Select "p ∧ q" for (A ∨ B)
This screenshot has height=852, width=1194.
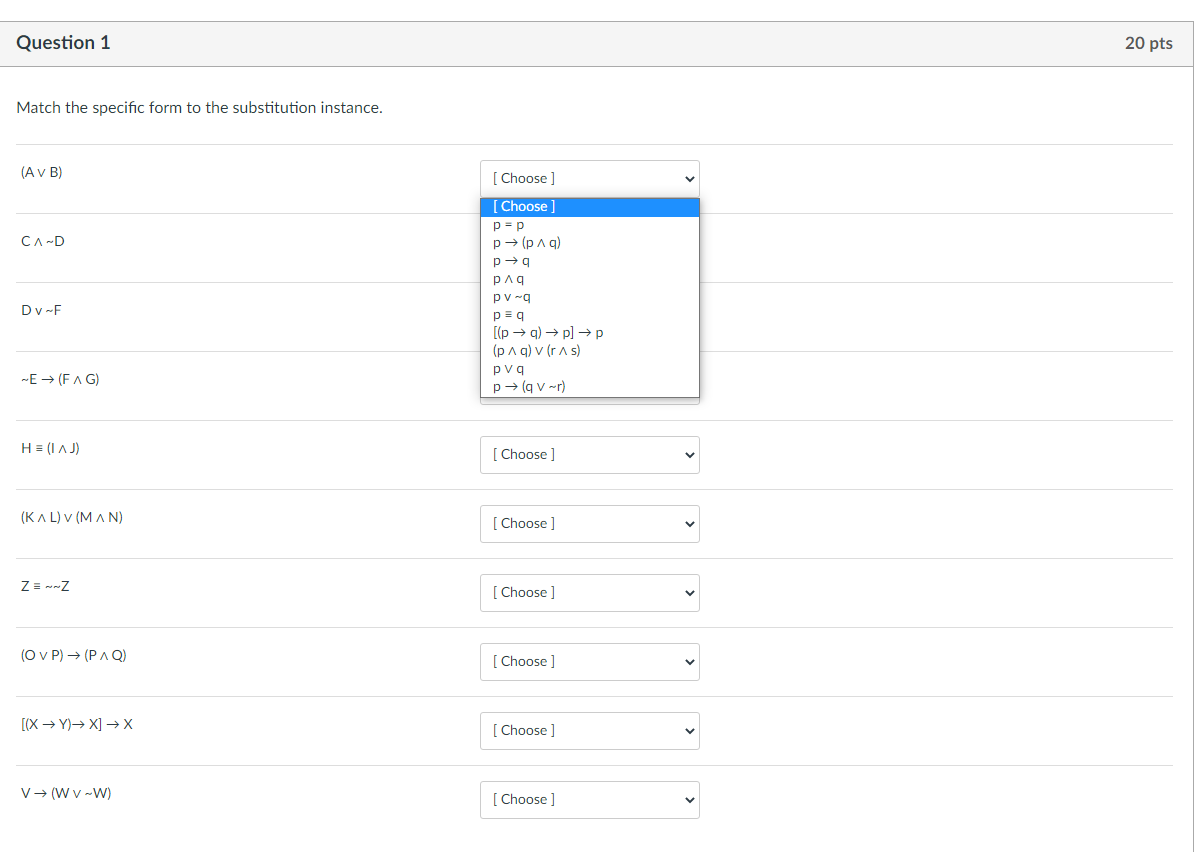508,278
